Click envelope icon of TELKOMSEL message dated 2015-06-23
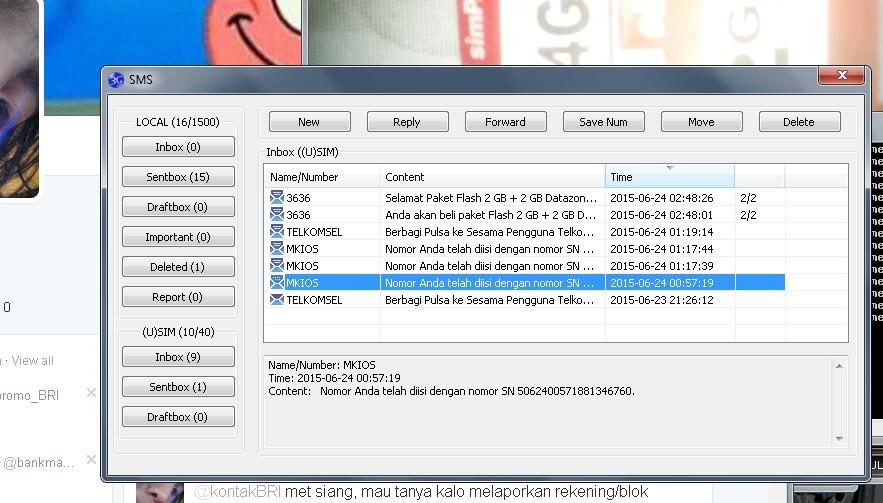Viewport: 883px width, 503px height. coord(277,300)
